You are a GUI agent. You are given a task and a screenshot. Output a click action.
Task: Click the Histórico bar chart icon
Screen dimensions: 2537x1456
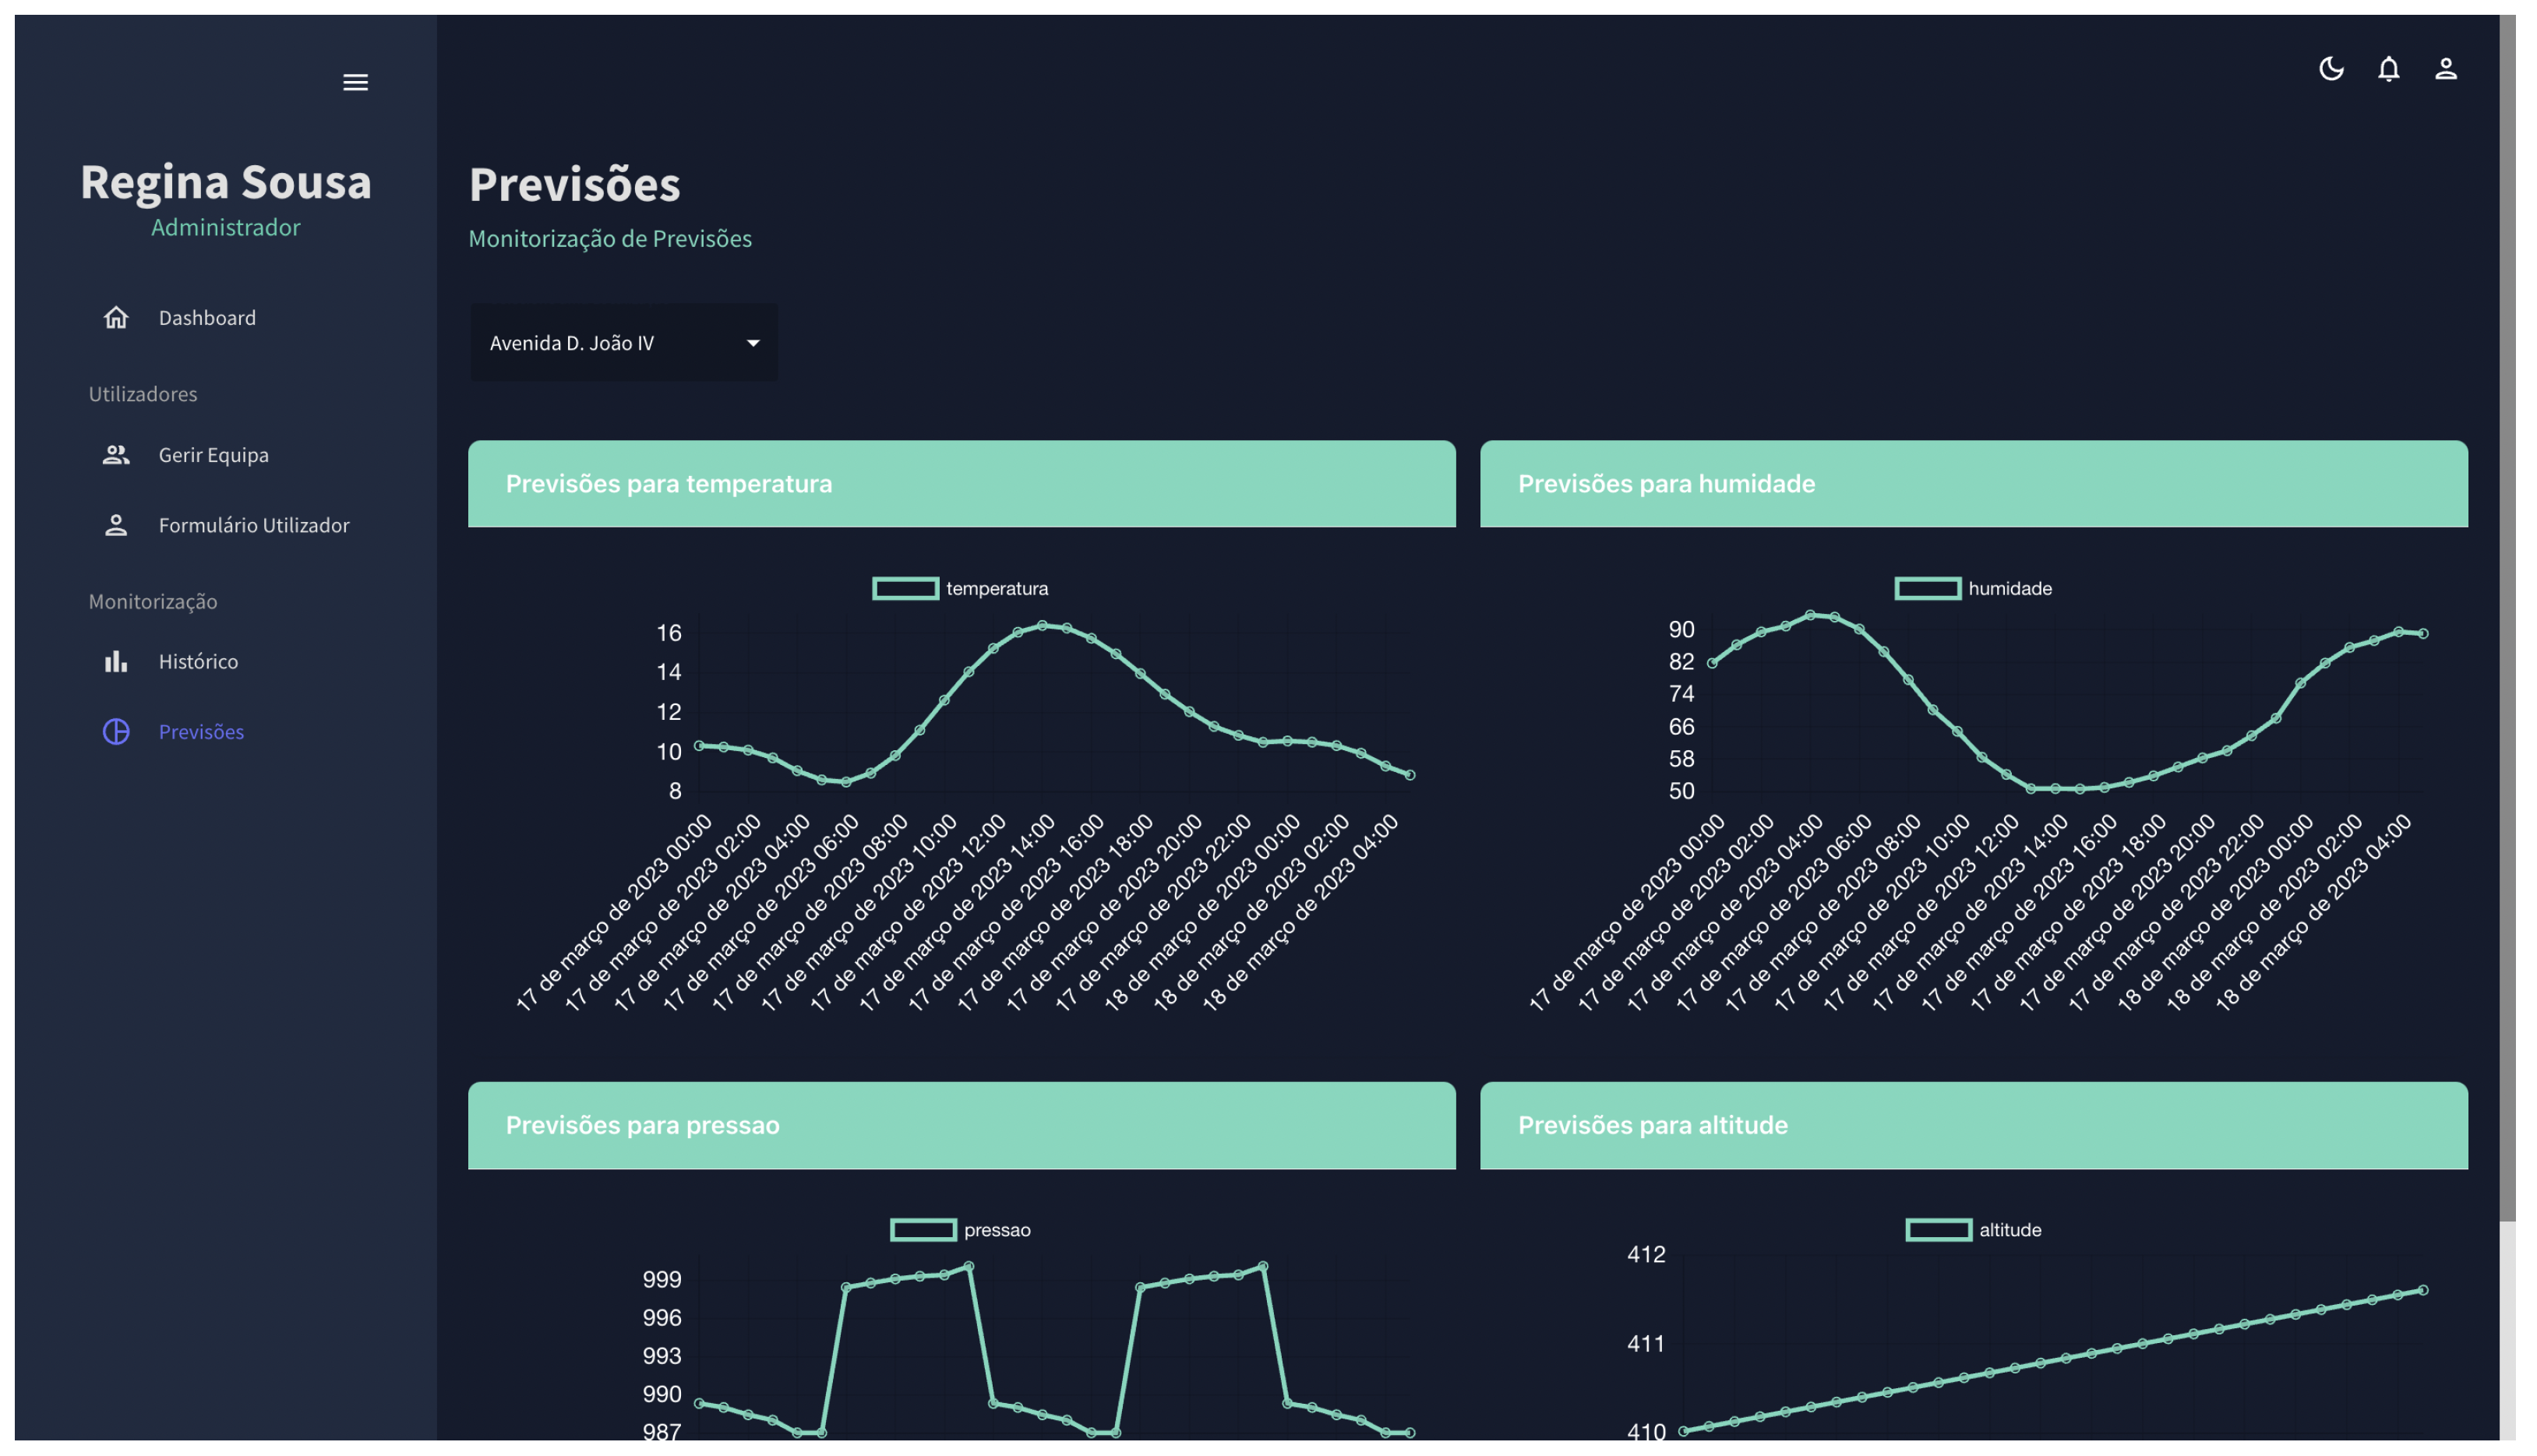point(116,661)
